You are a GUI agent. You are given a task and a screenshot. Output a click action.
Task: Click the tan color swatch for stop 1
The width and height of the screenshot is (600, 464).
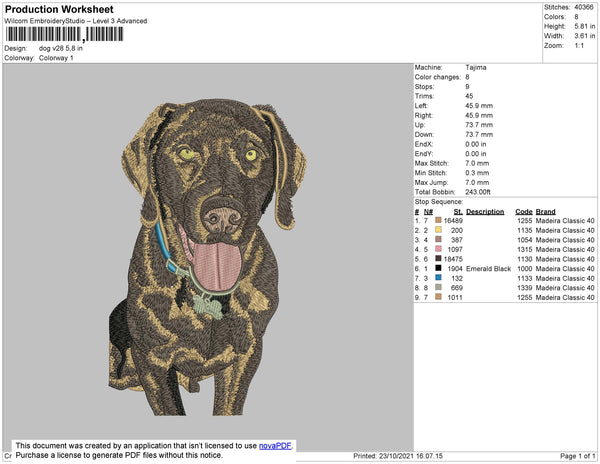pyautogui.click(x=438, y=220)
